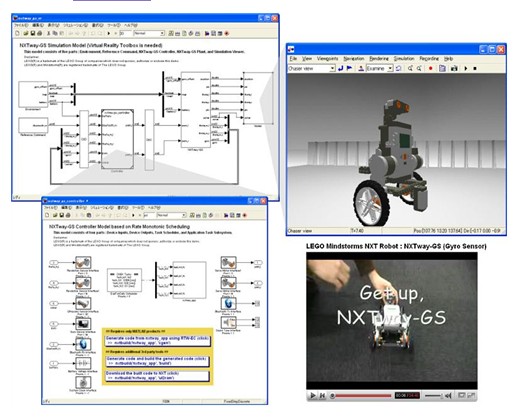This screenshot has height=420, width=528.
Task: Click the save icon in top Simulink toolbar
Action: click(33, 33)
